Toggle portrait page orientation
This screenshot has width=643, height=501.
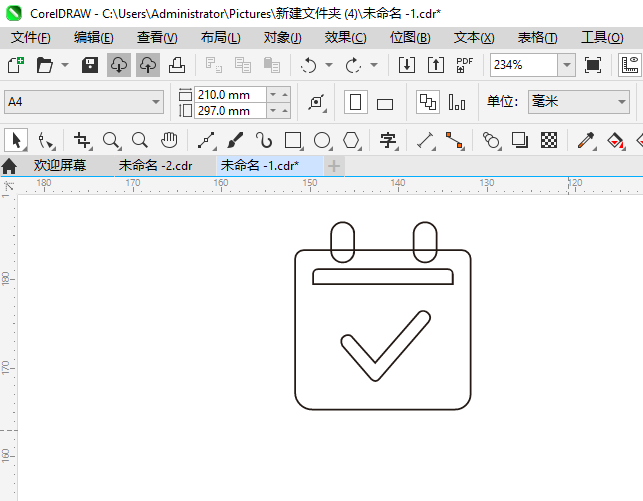point(356,102)
